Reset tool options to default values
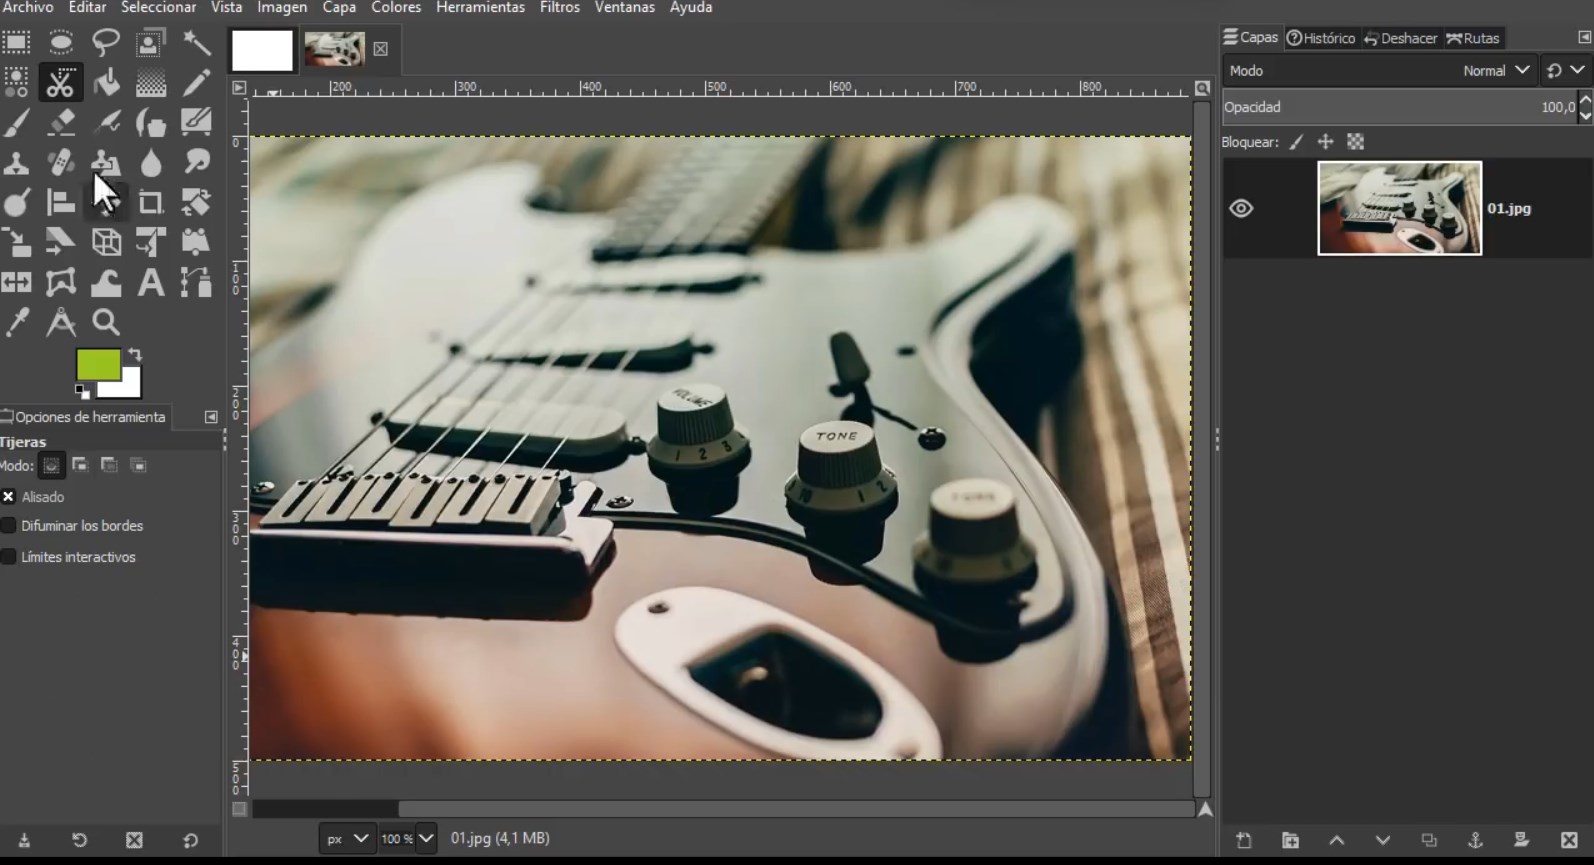 tap(190, 840)
